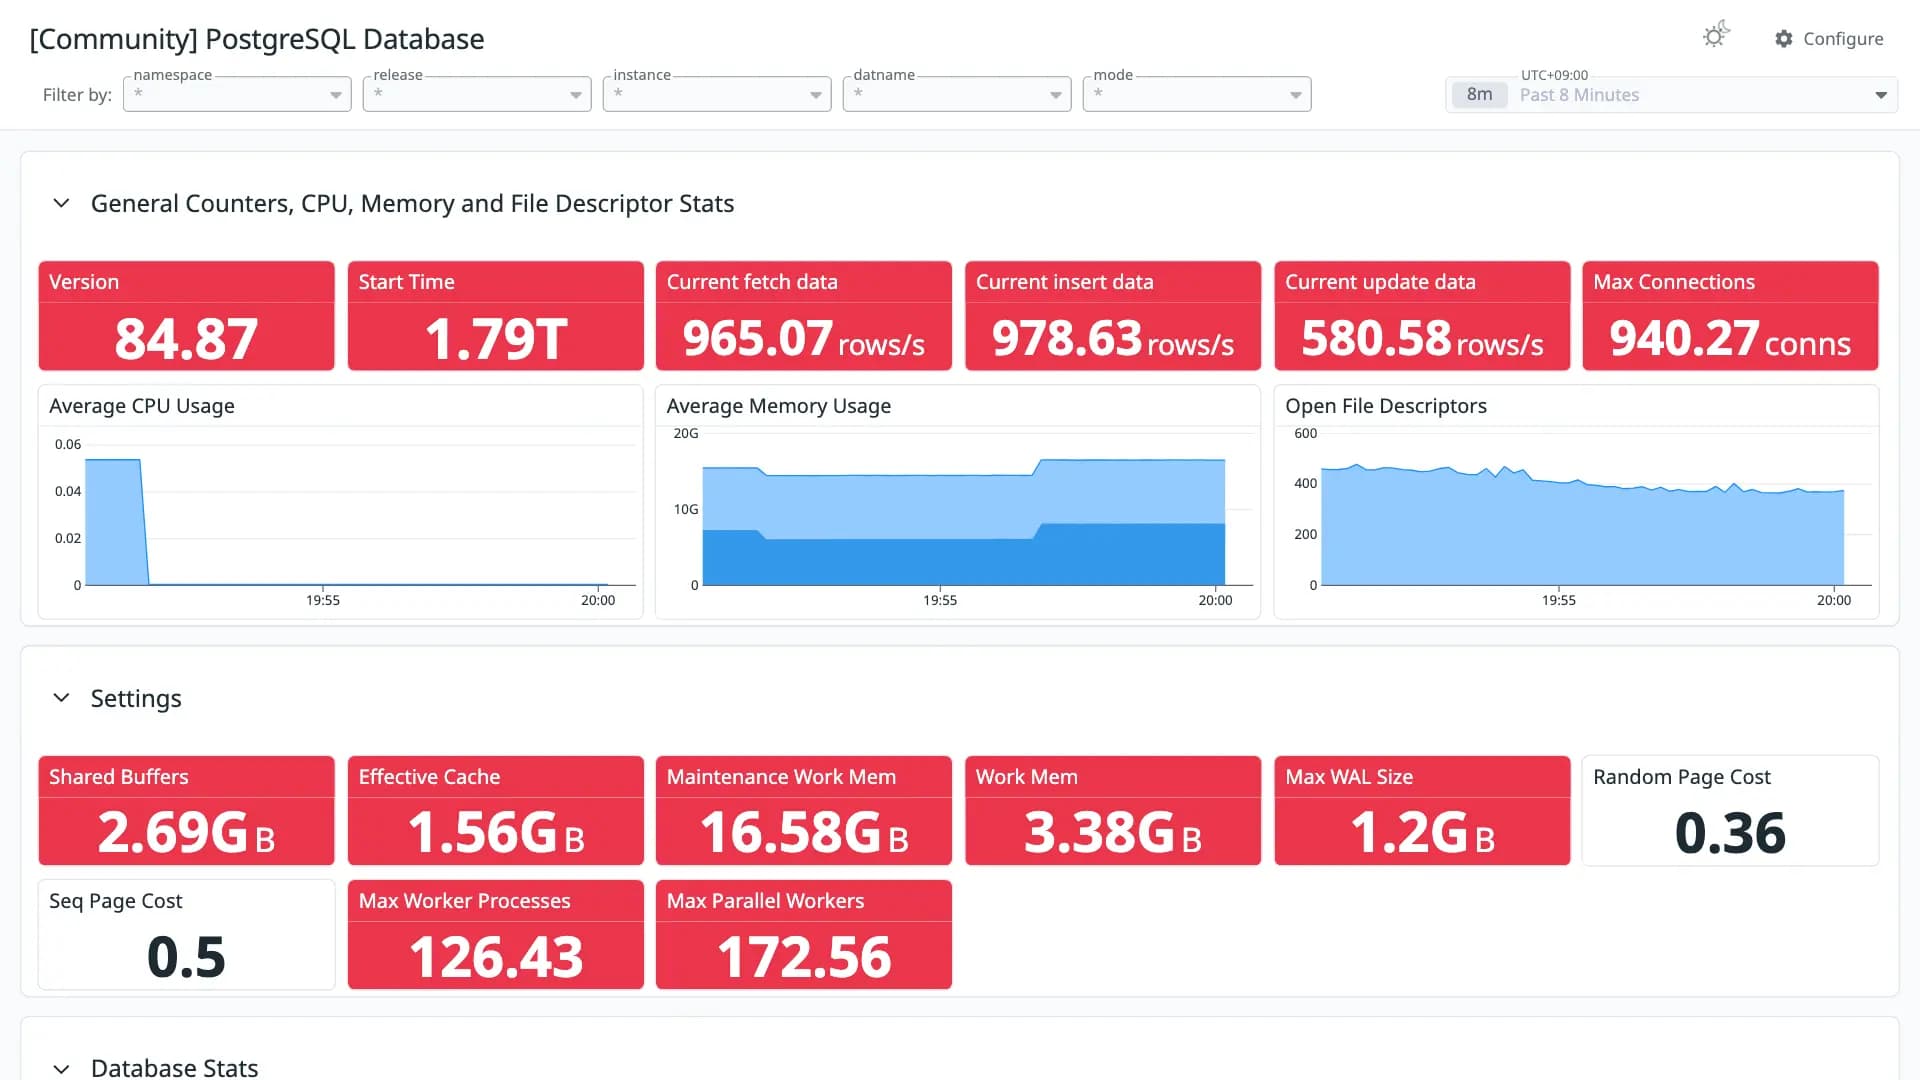This screenshot has width=1920, height=1080.
Task: Click the Max Worker Processes tile
Action: 496,935
